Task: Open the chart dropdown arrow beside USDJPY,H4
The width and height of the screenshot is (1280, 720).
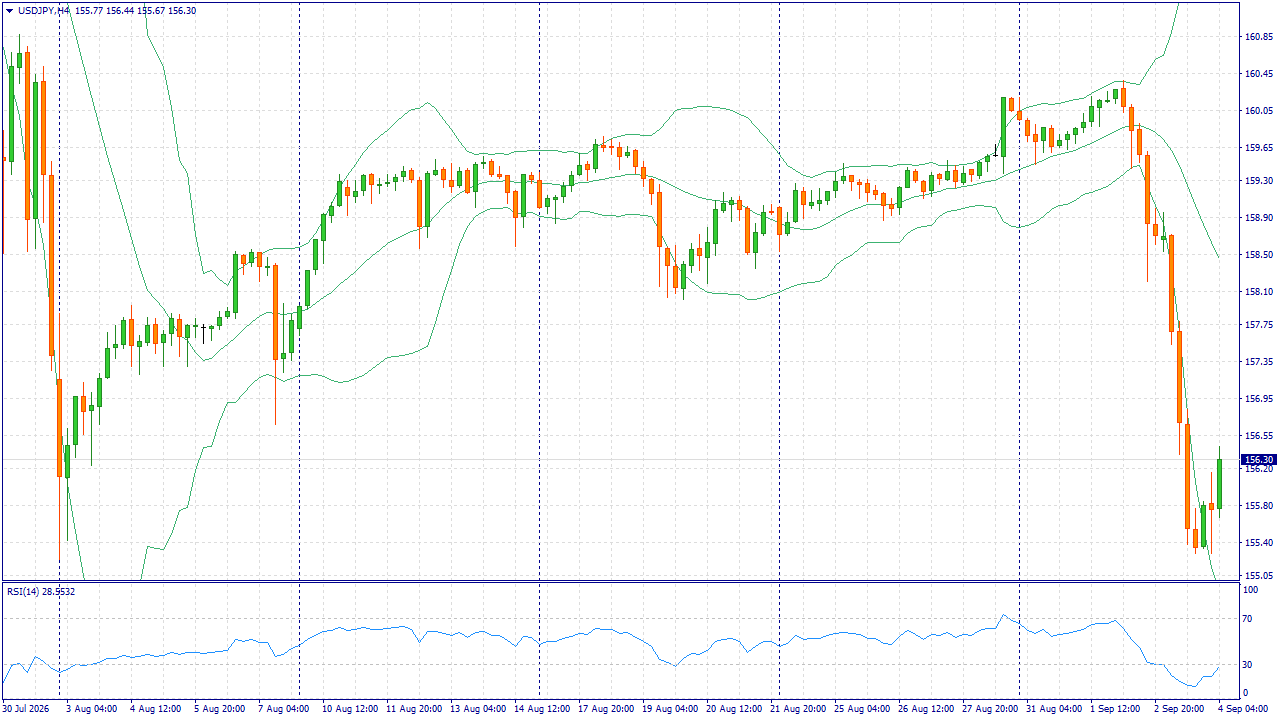Action: (10, 10)
